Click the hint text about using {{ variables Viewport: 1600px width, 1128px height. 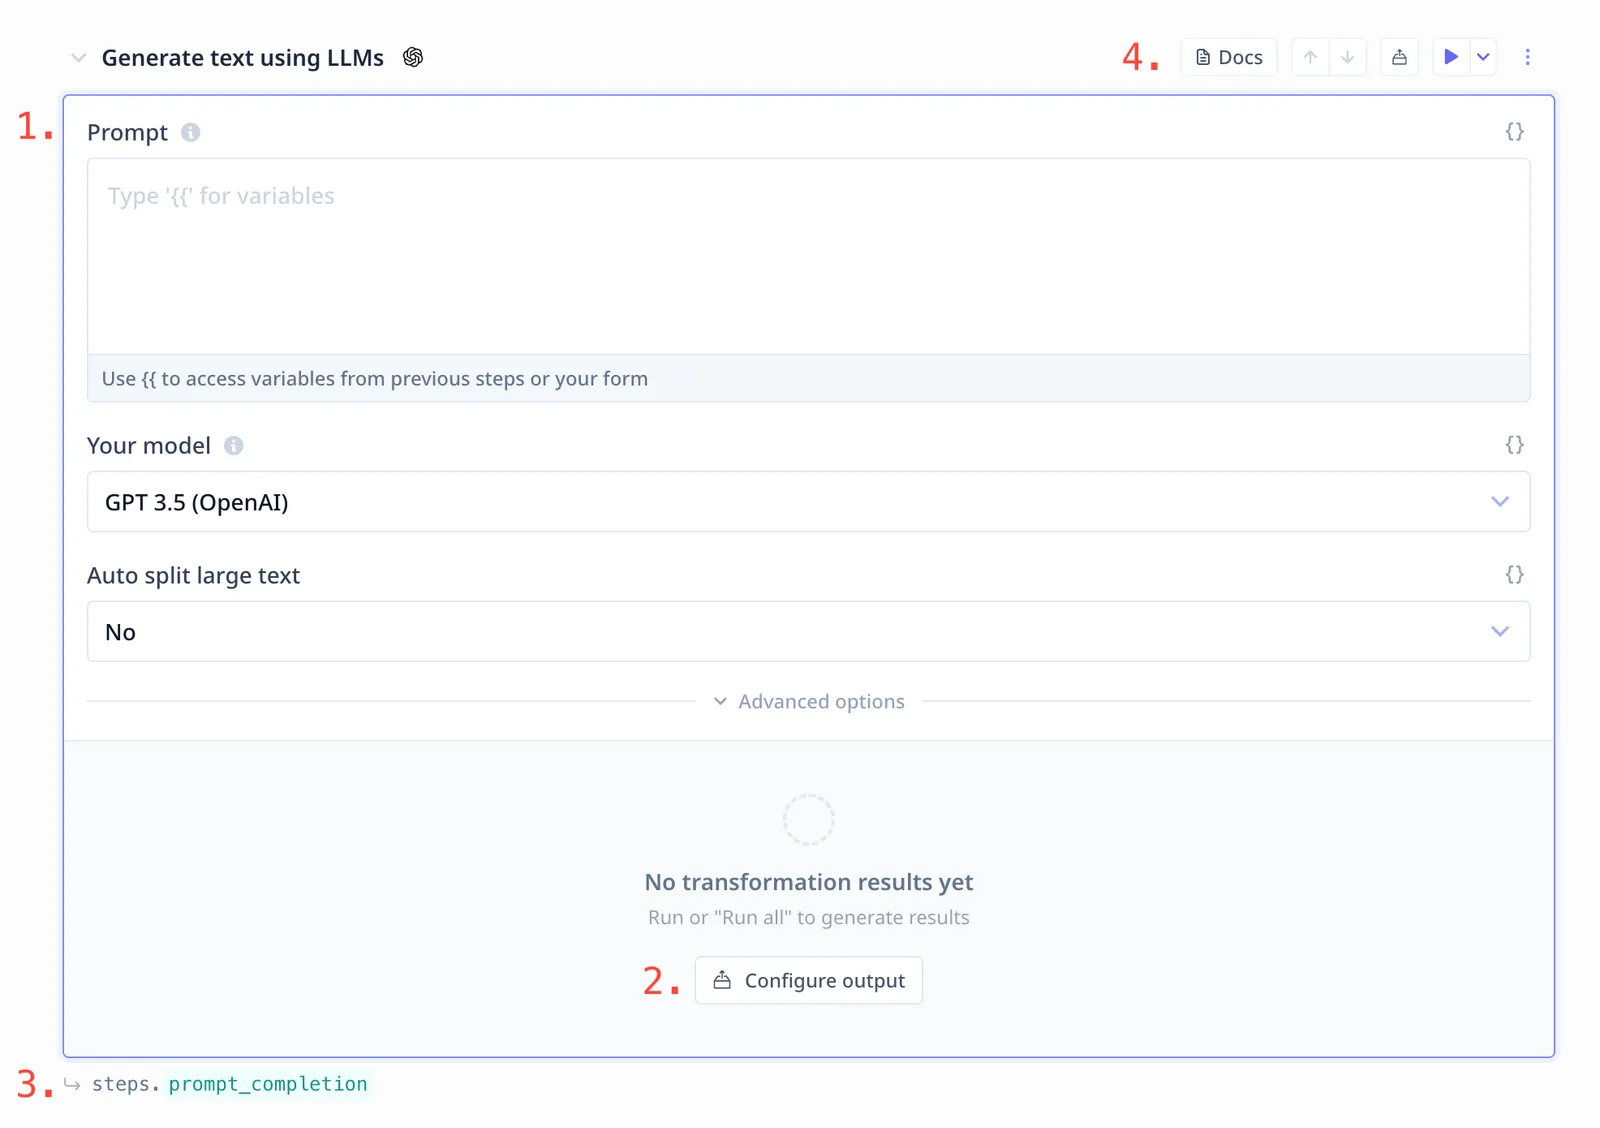coord(375,379)
